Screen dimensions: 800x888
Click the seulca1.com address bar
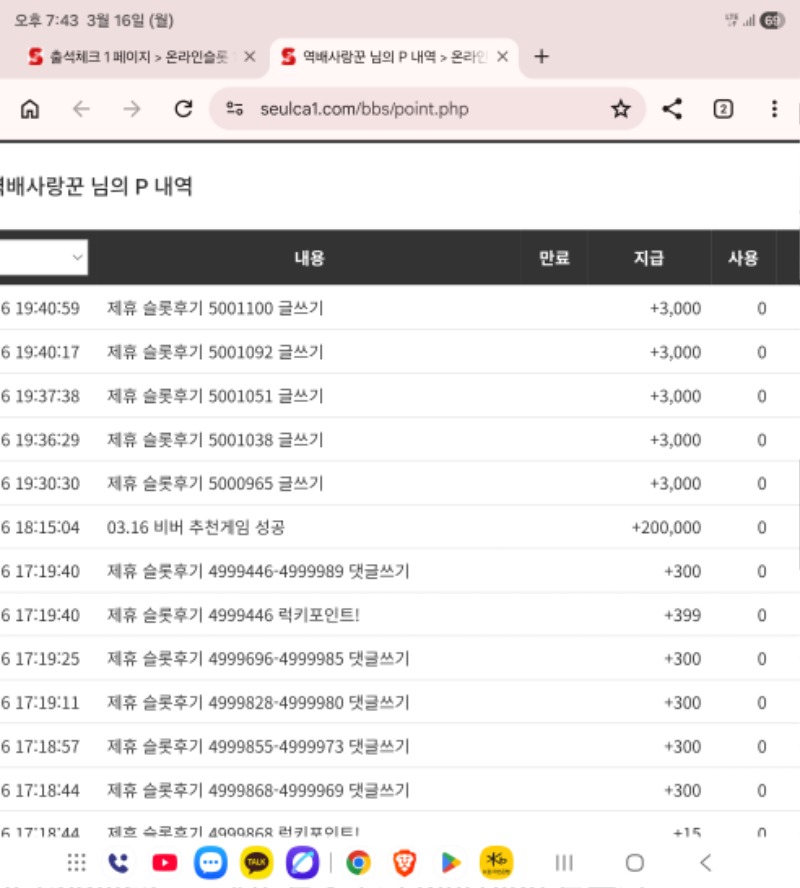[420, 109]
